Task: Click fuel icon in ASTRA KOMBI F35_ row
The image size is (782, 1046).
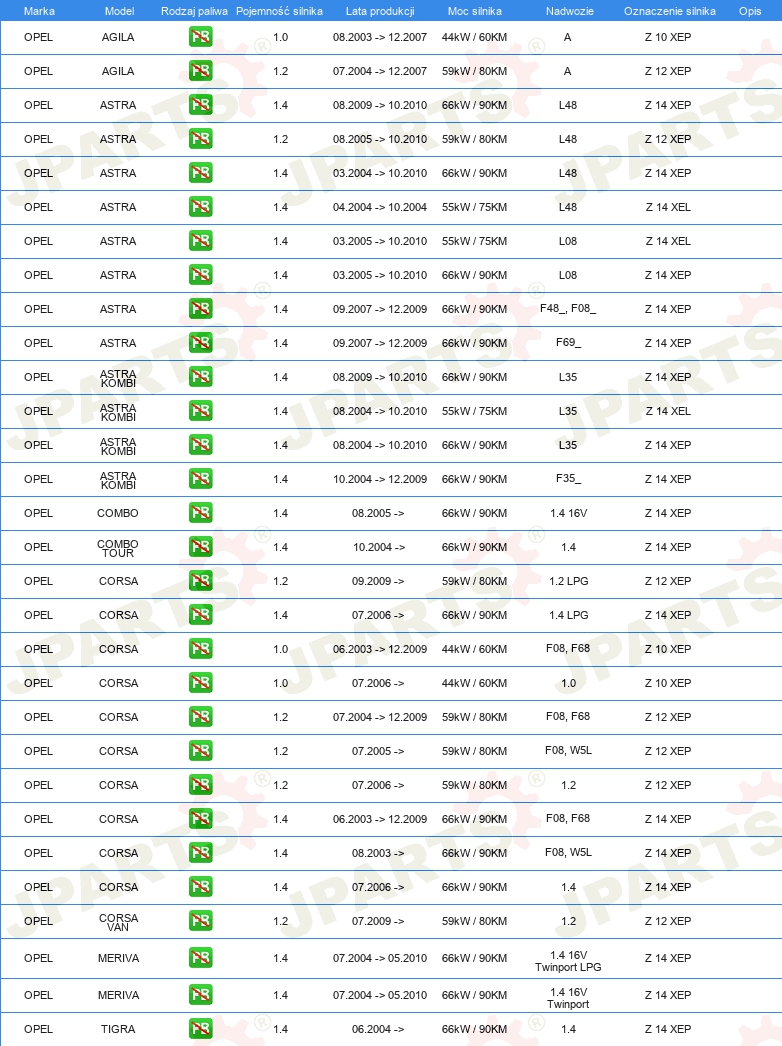Action: [x=200, y=479]
